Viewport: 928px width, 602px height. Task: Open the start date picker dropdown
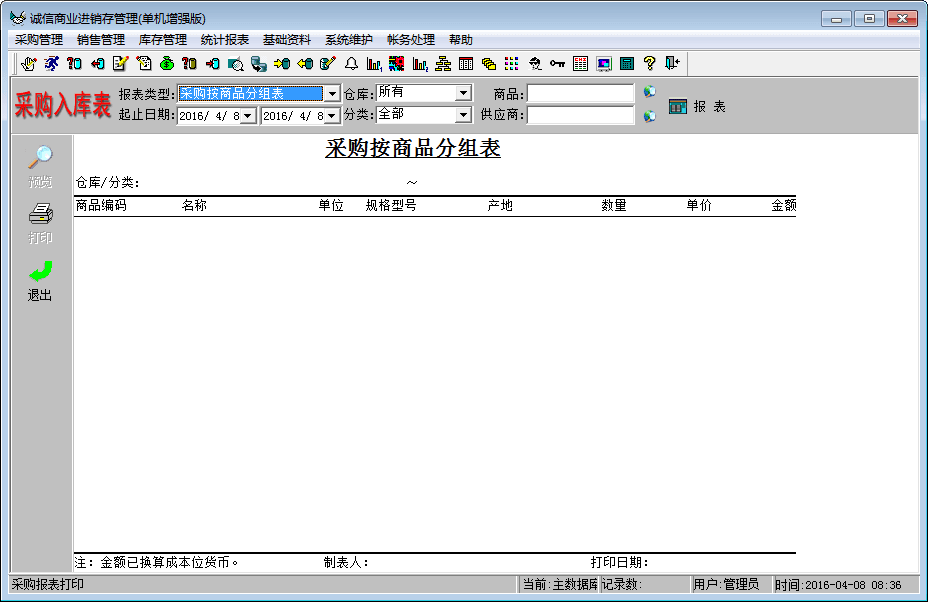pyautogui.click(x=248, y=116)
